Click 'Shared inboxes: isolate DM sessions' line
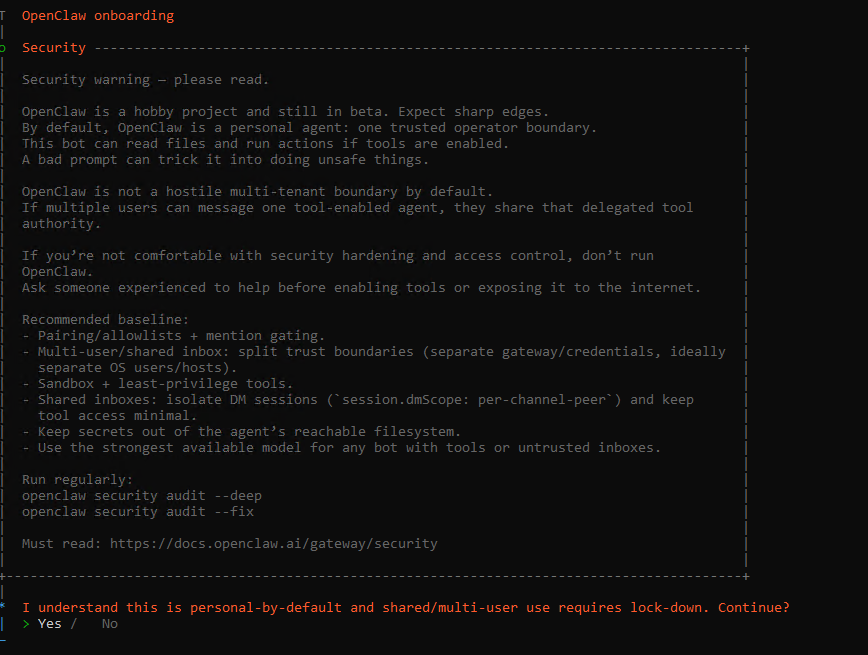This screenshot has height=655, width=868. tap(358, 408)
